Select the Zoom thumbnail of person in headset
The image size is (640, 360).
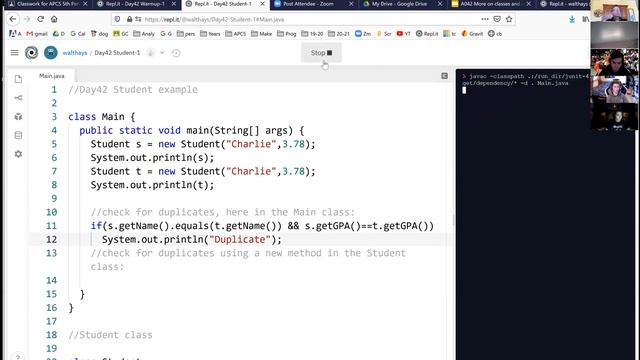[614, 90]
